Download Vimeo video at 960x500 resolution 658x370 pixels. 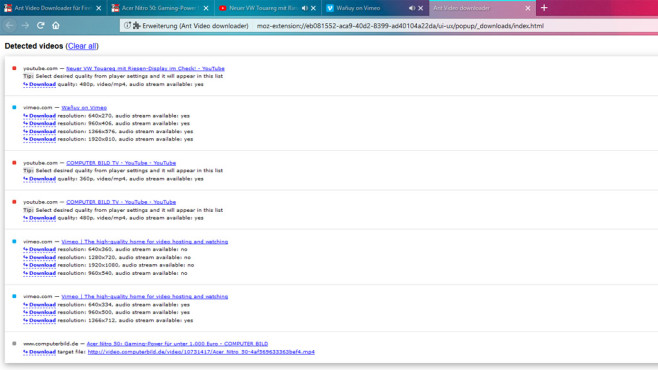pos(39,313)
